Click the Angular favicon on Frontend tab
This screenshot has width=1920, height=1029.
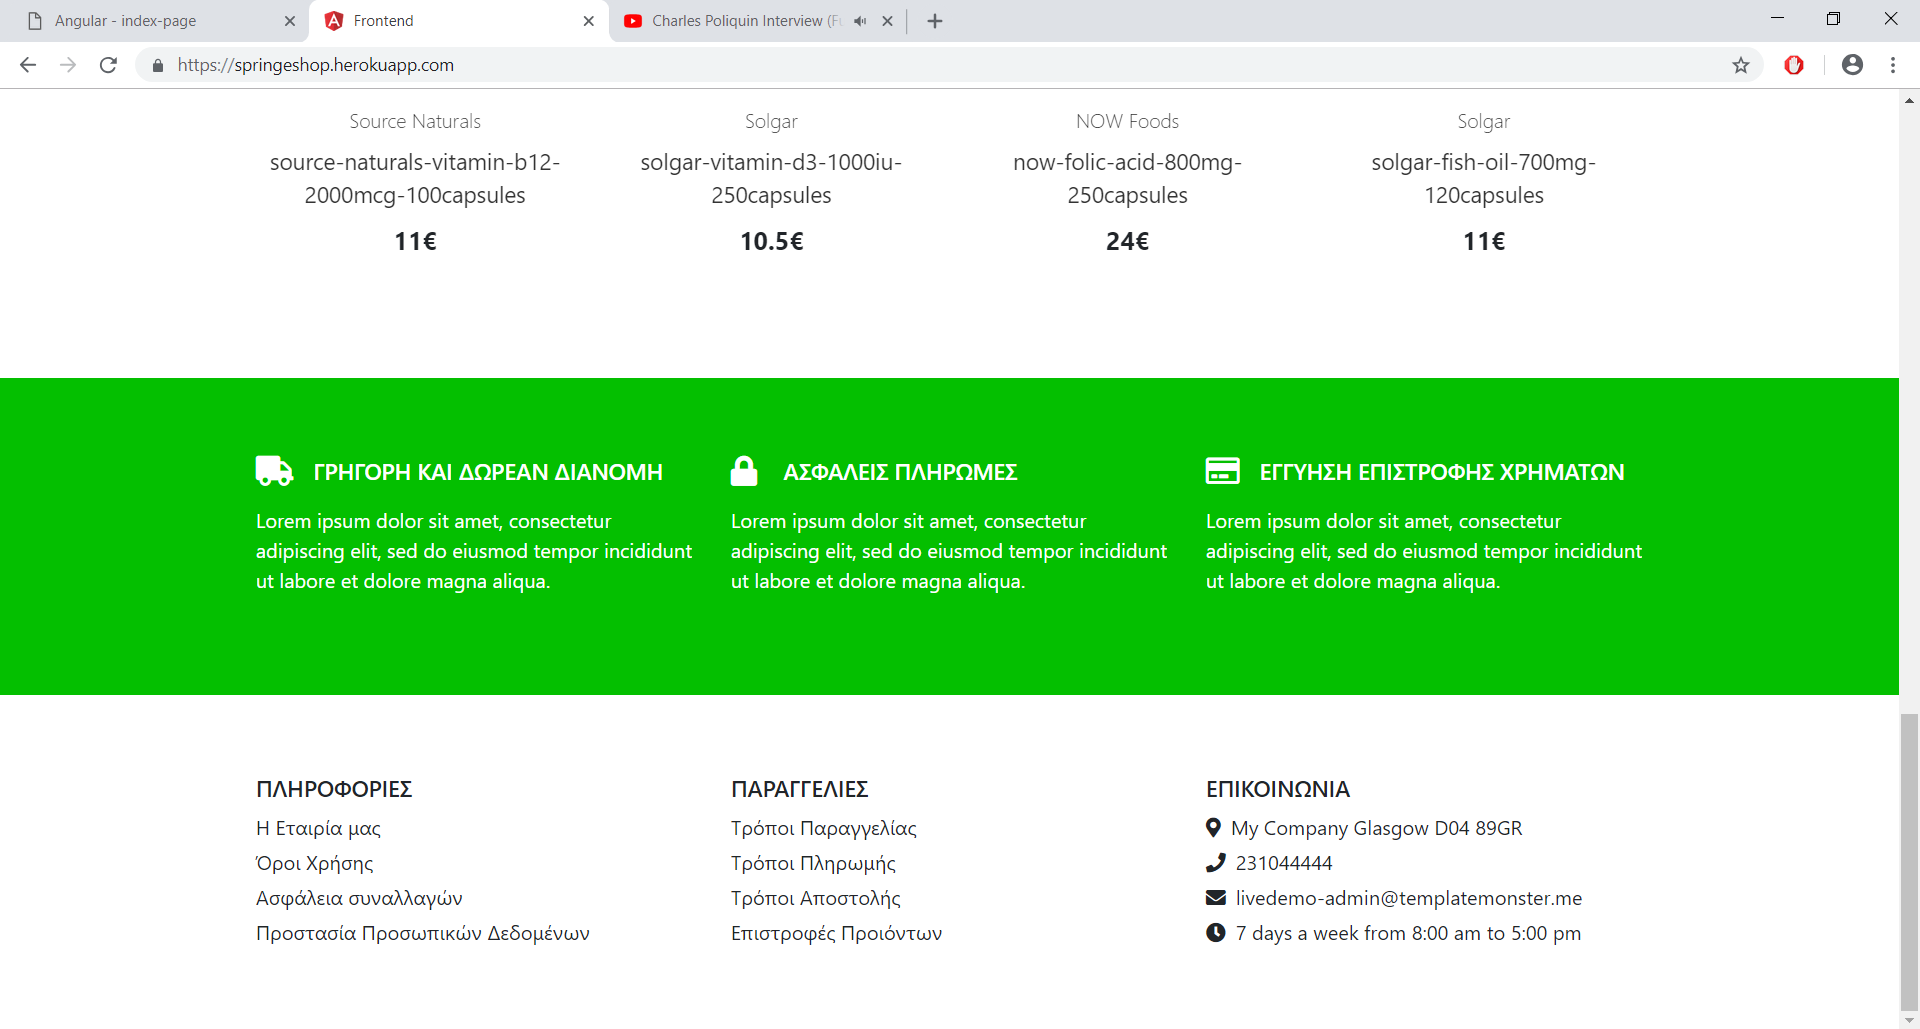(335, 21)
